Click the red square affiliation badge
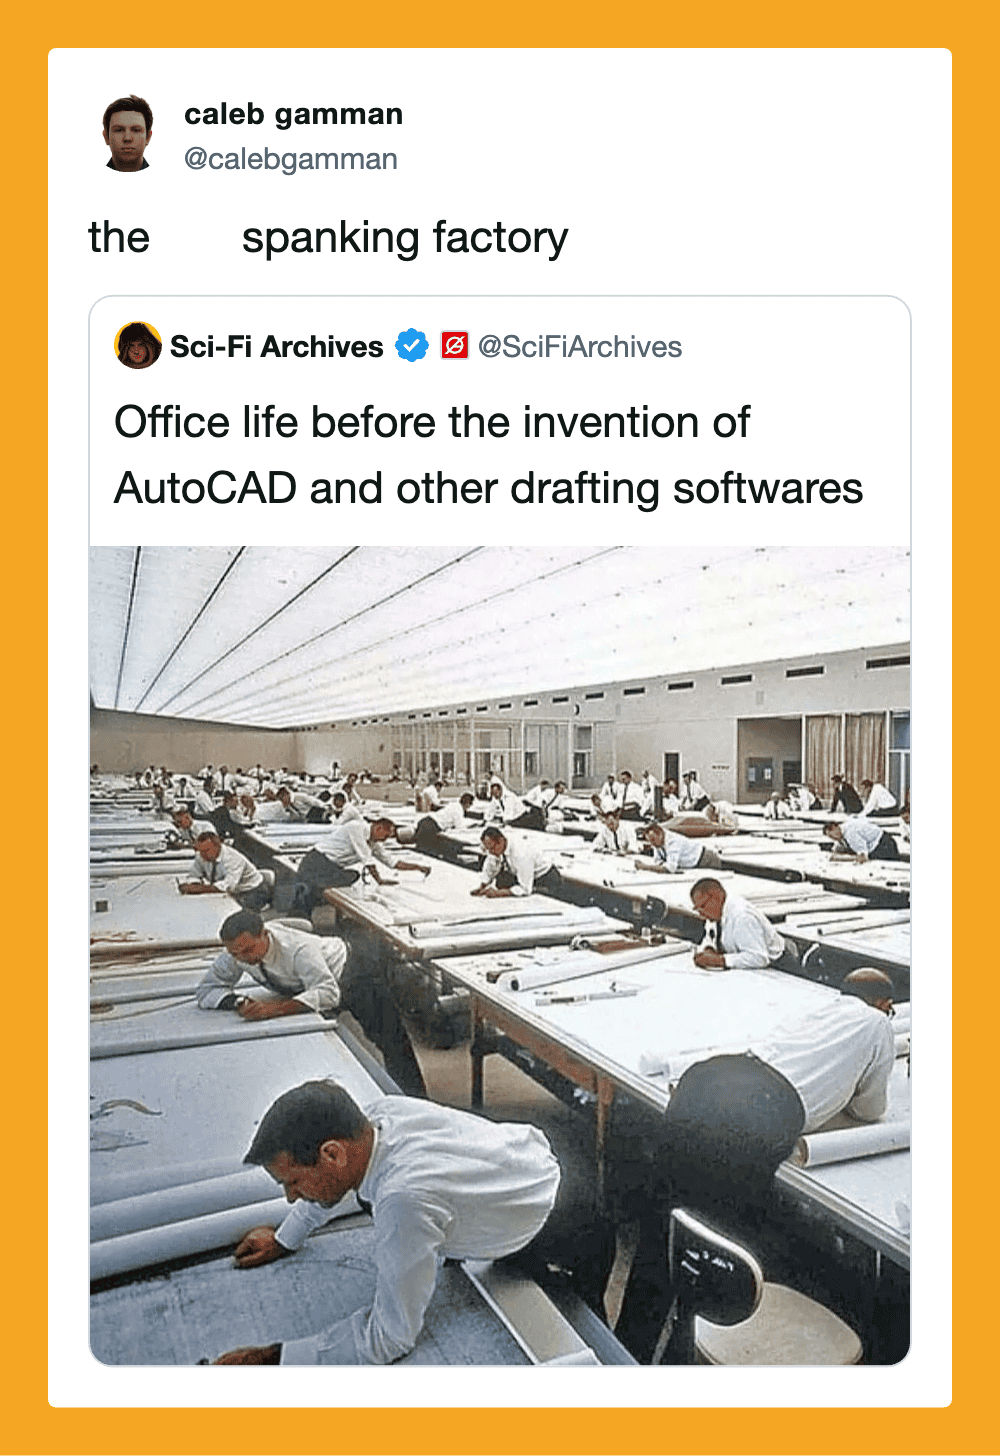Image resolution: width=1000 pixels, height=1456 pixels. pos(455,346)
